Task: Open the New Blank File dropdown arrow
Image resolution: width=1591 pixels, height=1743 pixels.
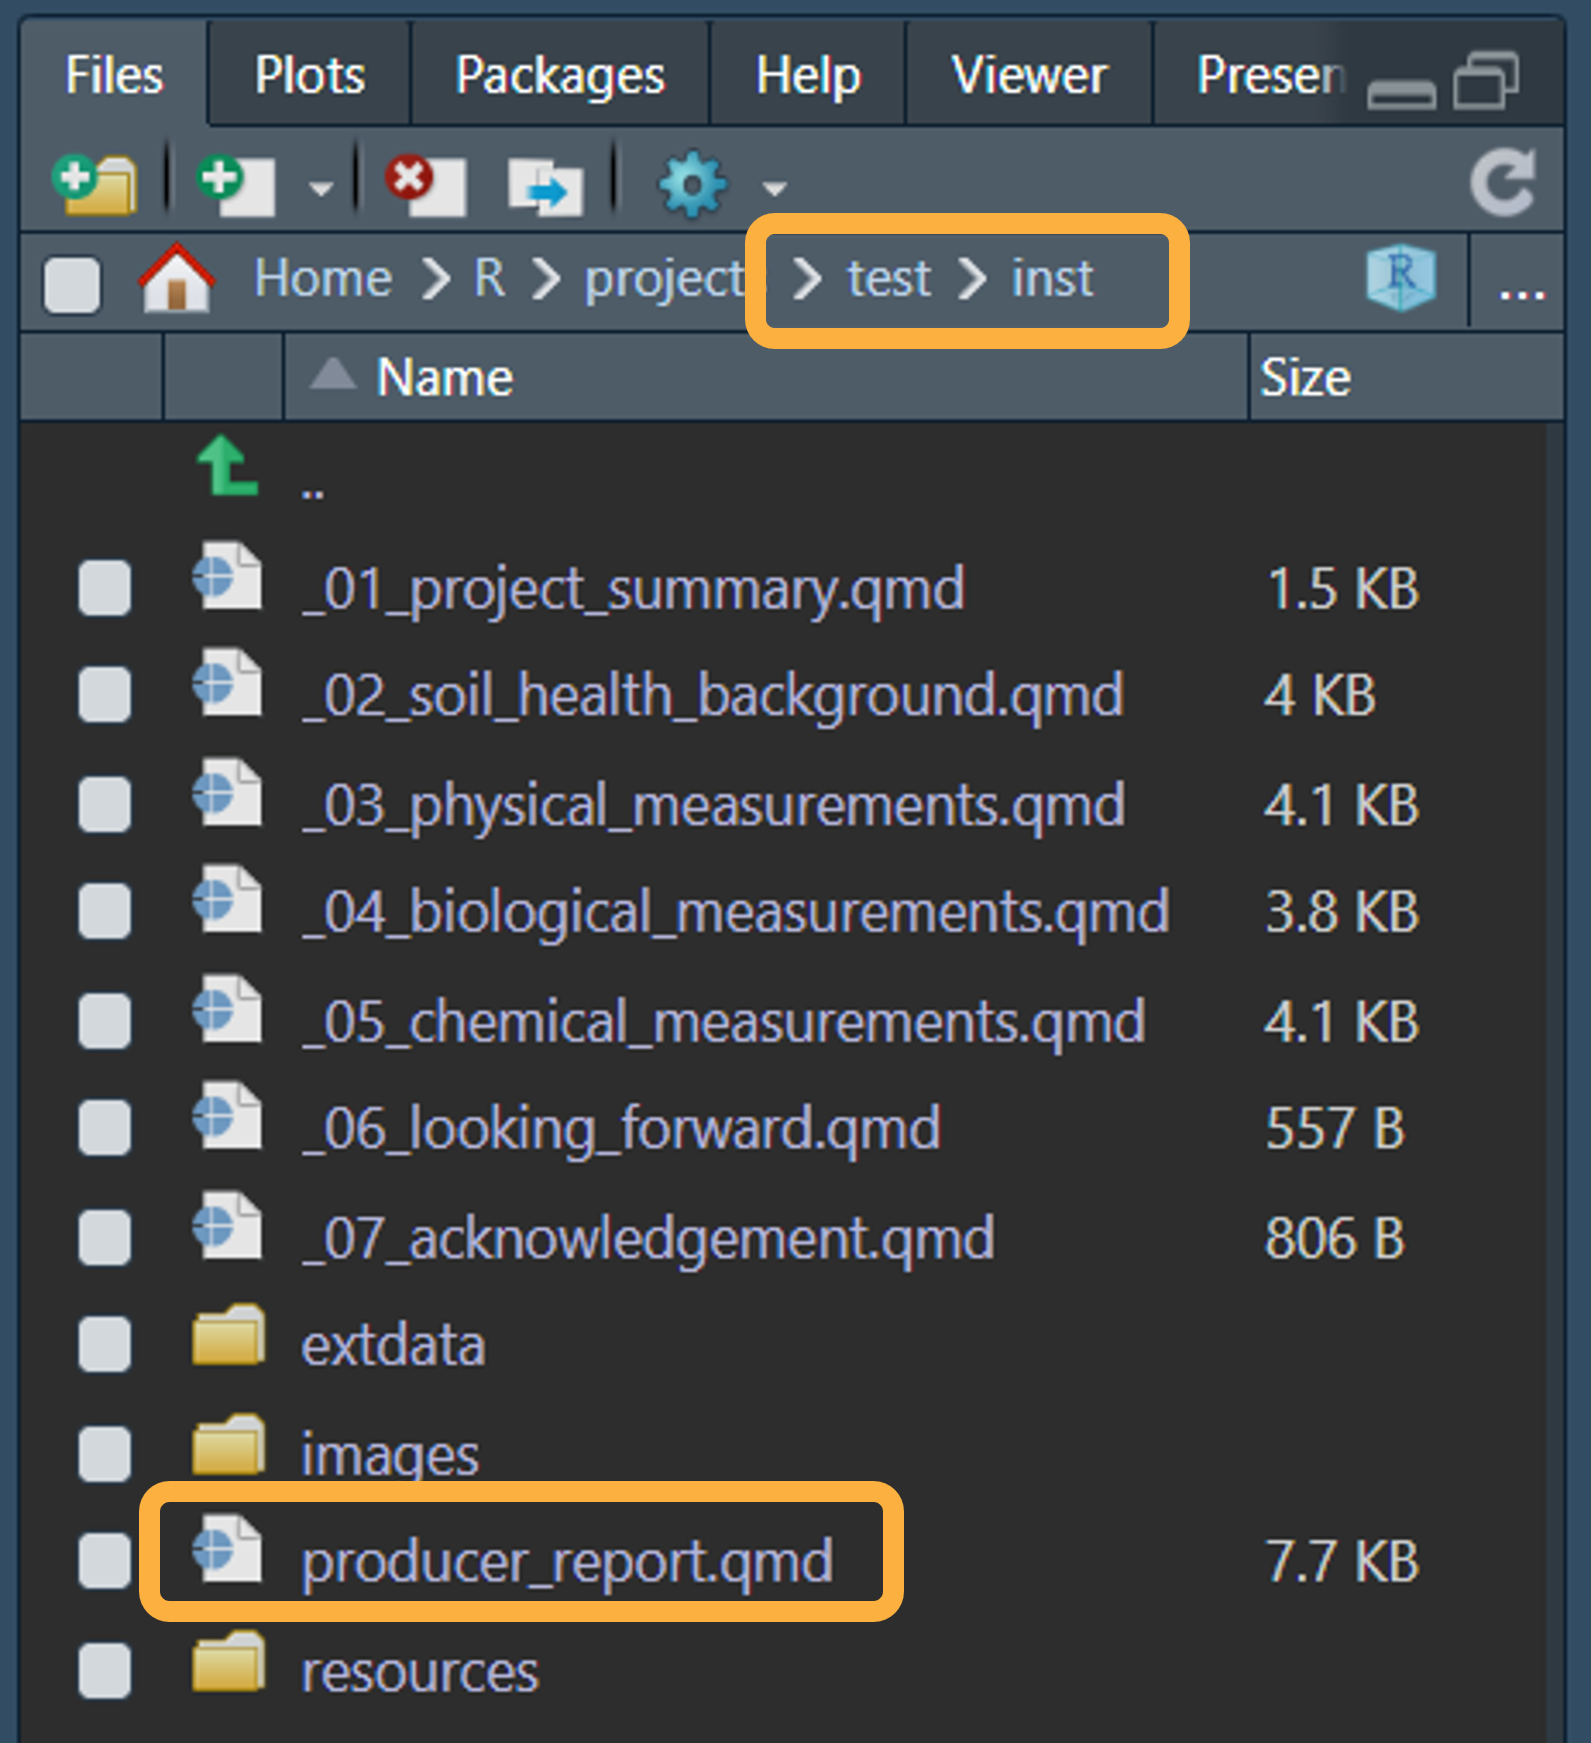Action: pyautogui.click(x=320, y=188)
